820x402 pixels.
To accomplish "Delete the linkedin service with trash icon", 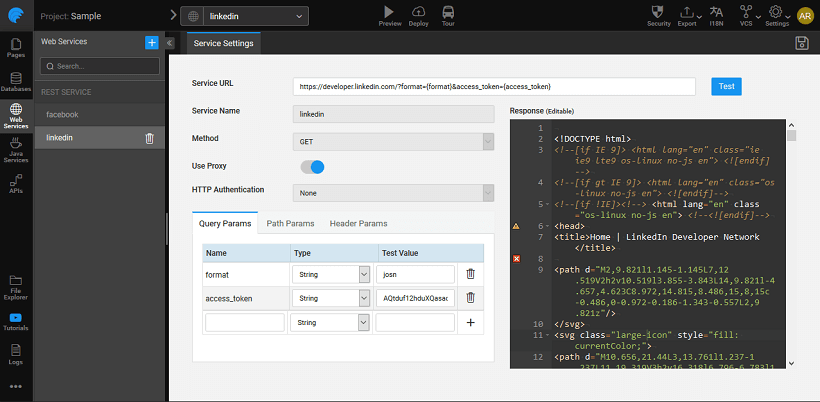I will [149, 139].
